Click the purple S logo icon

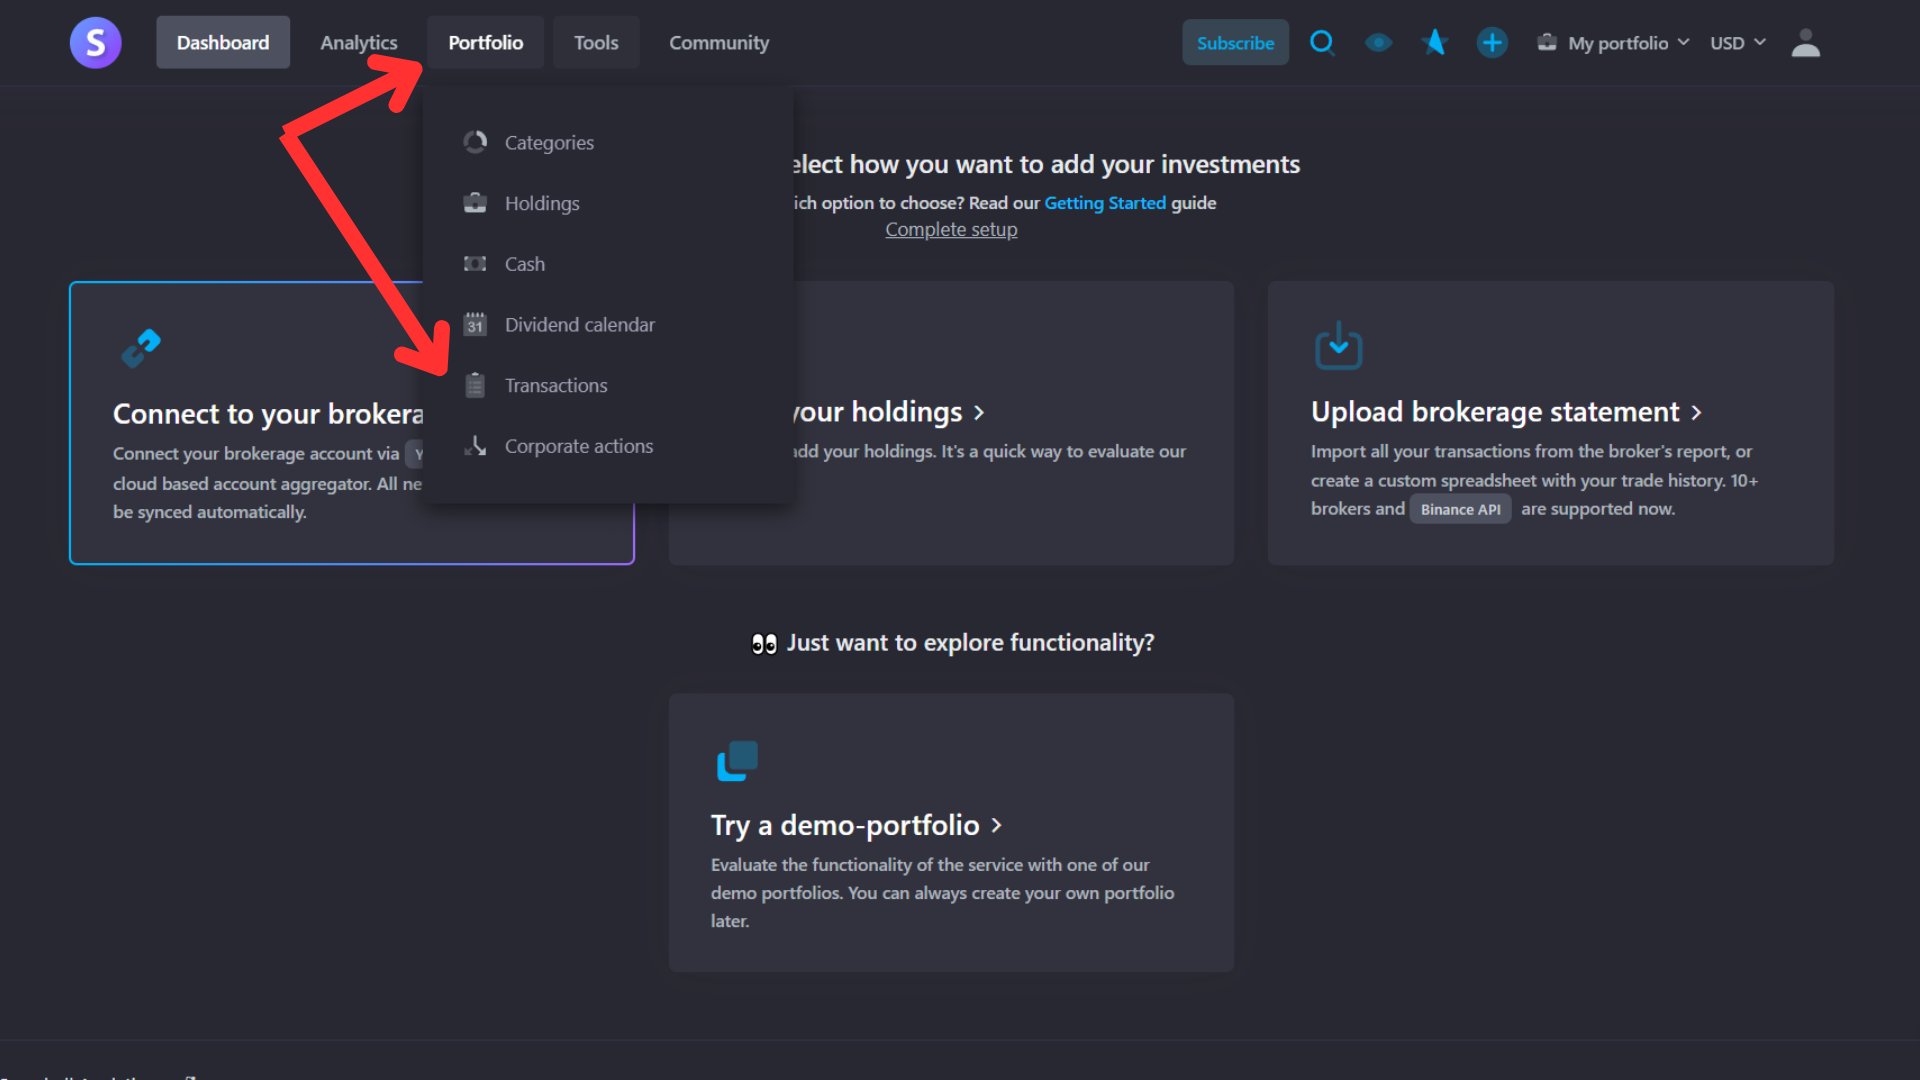pyautogui.click(x=95, y=43)
